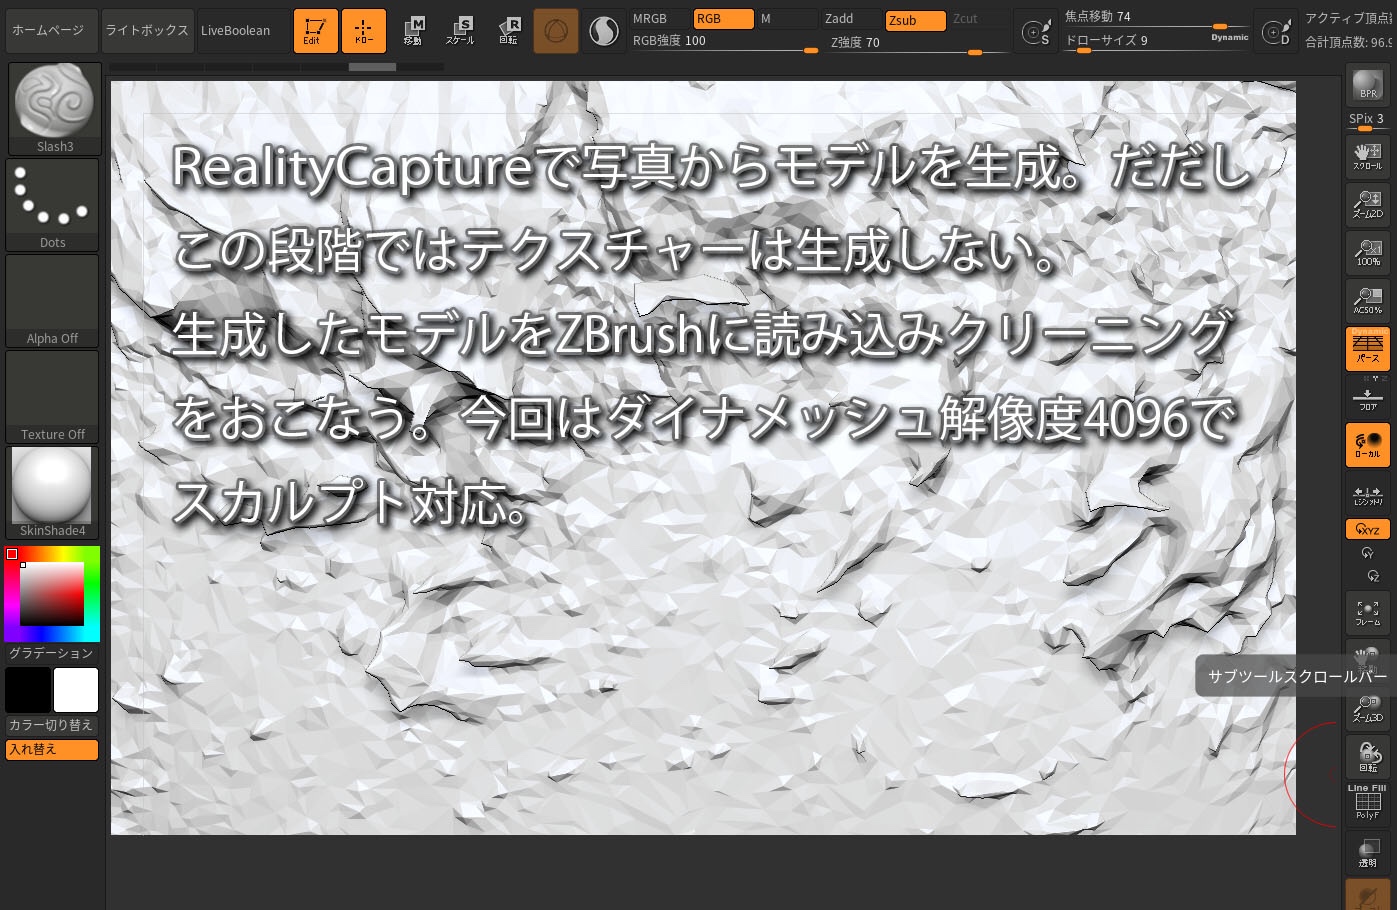The width and height of the screenshot is (1397, 910).
Task: Open the Slash3 brush thumbnail
Action: pyautogui.click(x=54, y=108)
